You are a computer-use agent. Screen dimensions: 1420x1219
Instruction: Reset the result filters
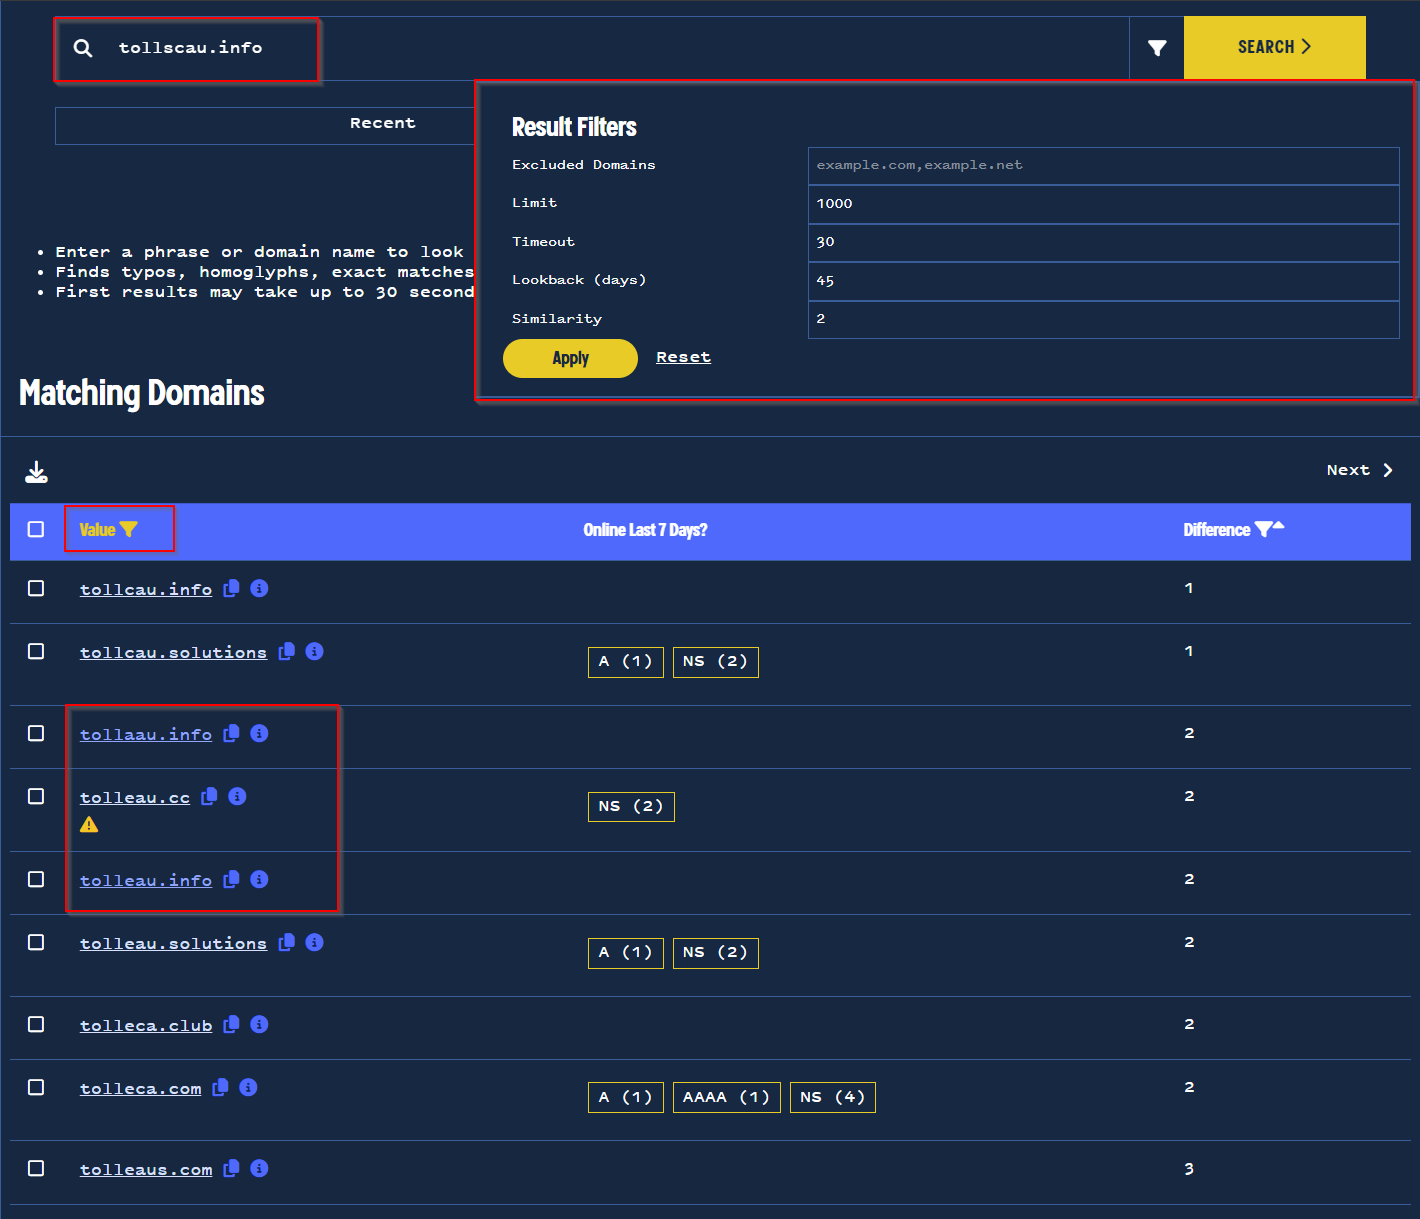(683, 357)
